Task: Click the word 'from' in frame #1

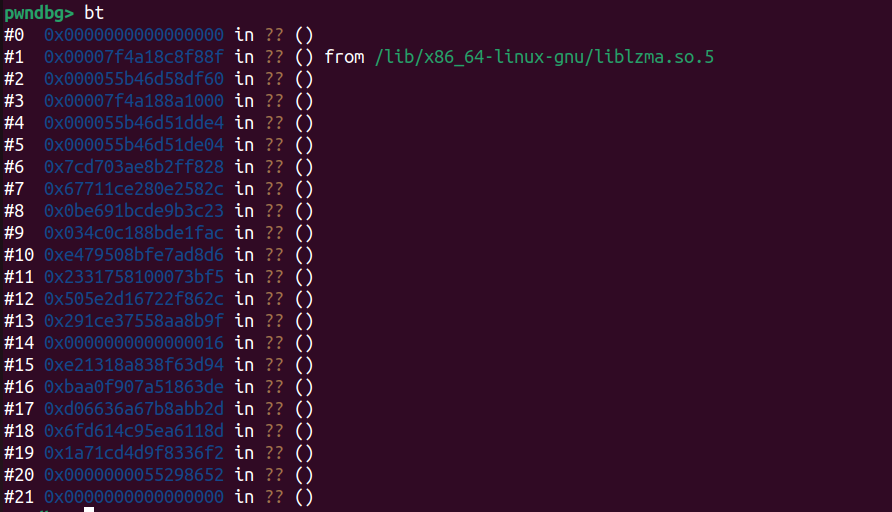Action: pyautogui.click(x=344, y=57)
